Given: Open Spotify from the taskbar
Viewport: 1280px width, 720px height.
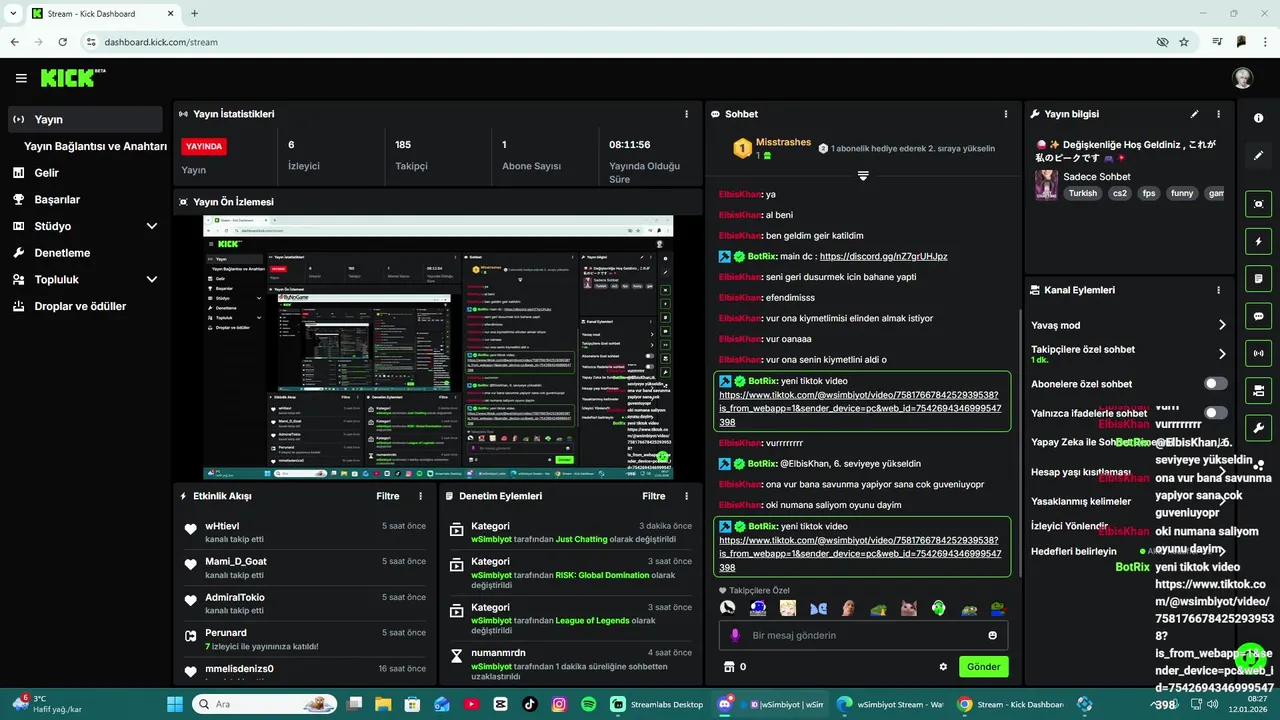Looking at the screenshot, I should 589,704.
